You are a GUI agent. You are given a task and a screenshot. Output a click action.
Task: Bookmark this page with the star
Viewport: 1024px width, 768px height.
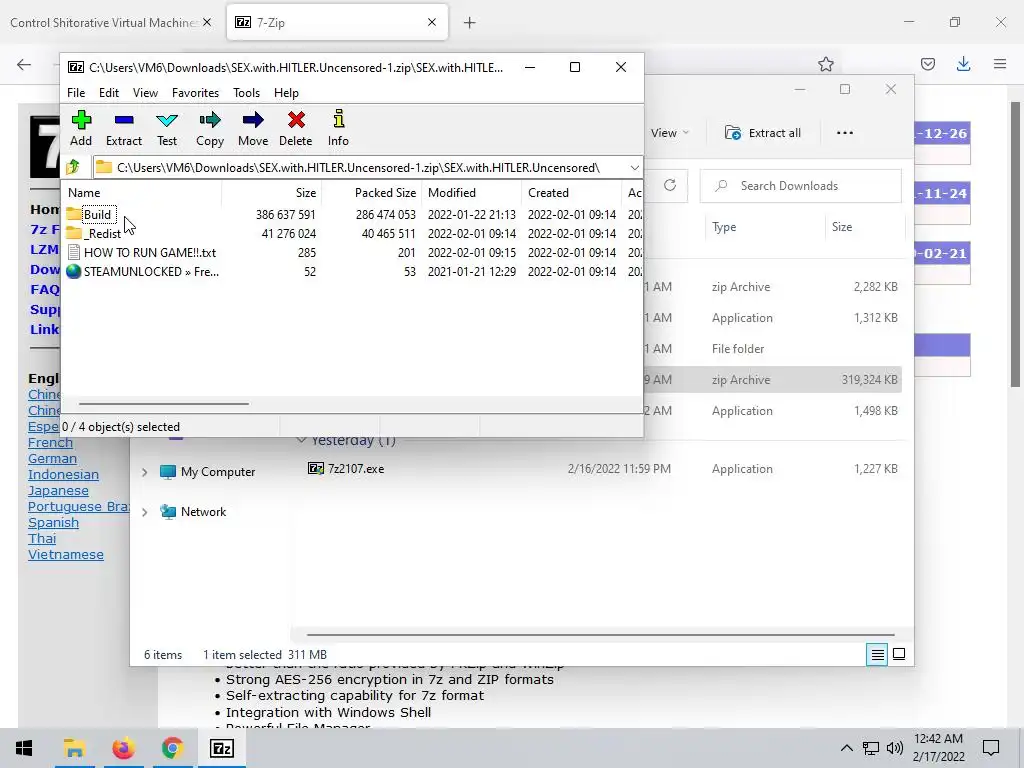pos(826,64)
